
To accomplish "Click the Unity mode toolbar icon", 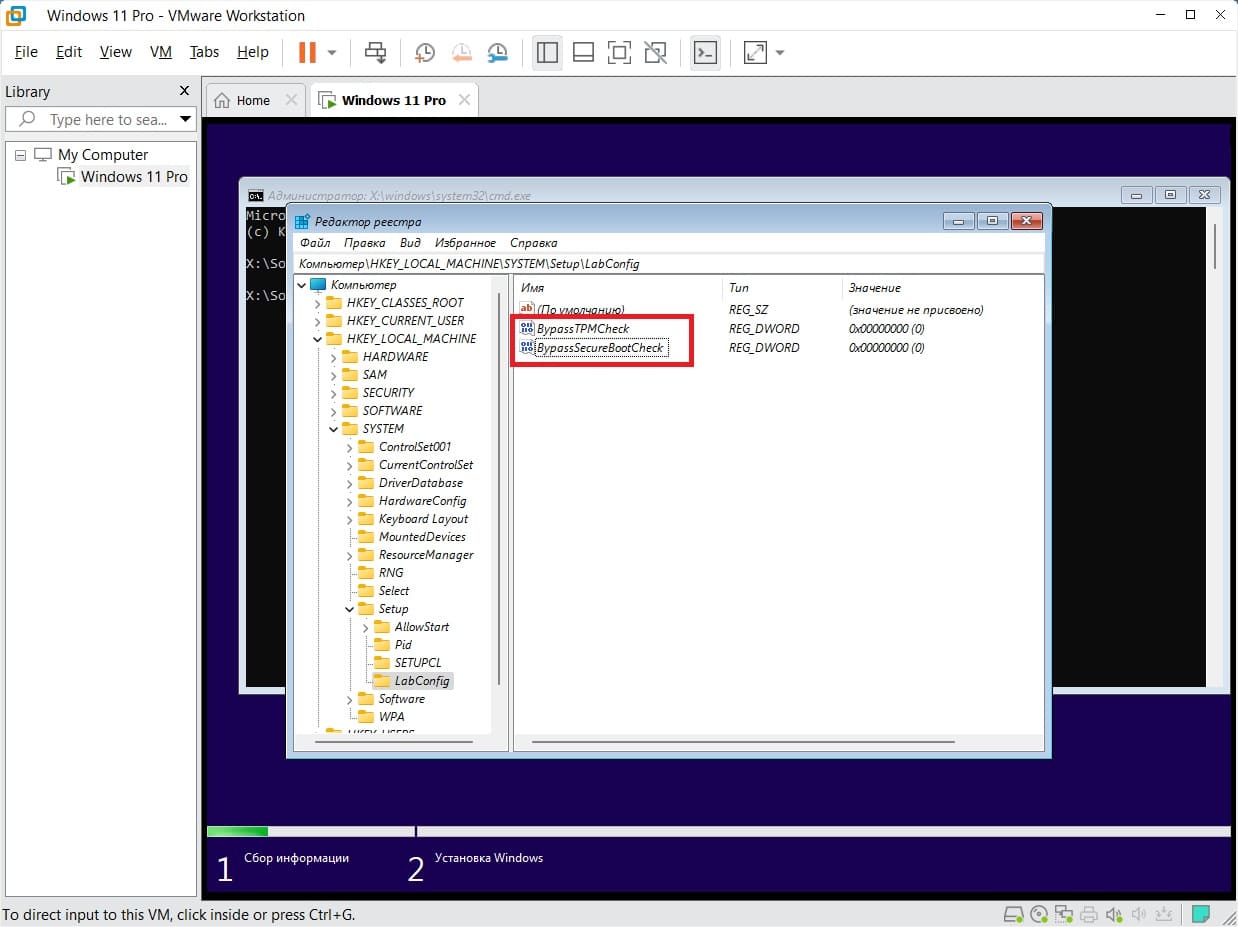I will (656, 53).
